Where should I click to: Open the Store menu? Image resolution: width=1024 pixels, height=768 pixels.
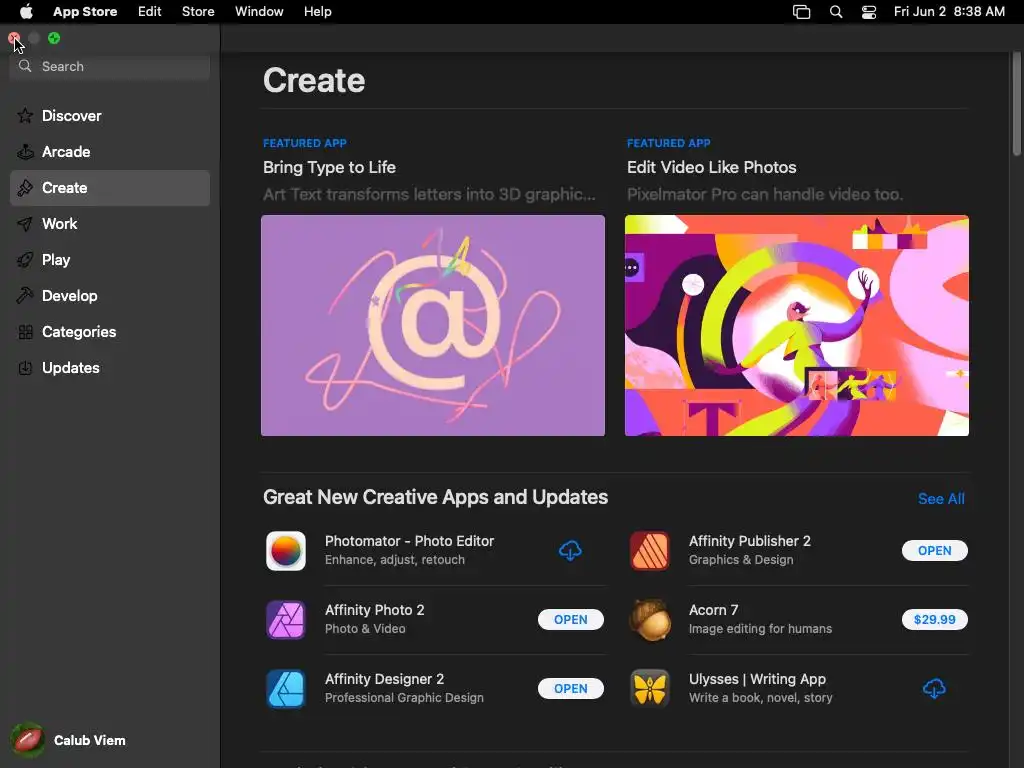198,12
